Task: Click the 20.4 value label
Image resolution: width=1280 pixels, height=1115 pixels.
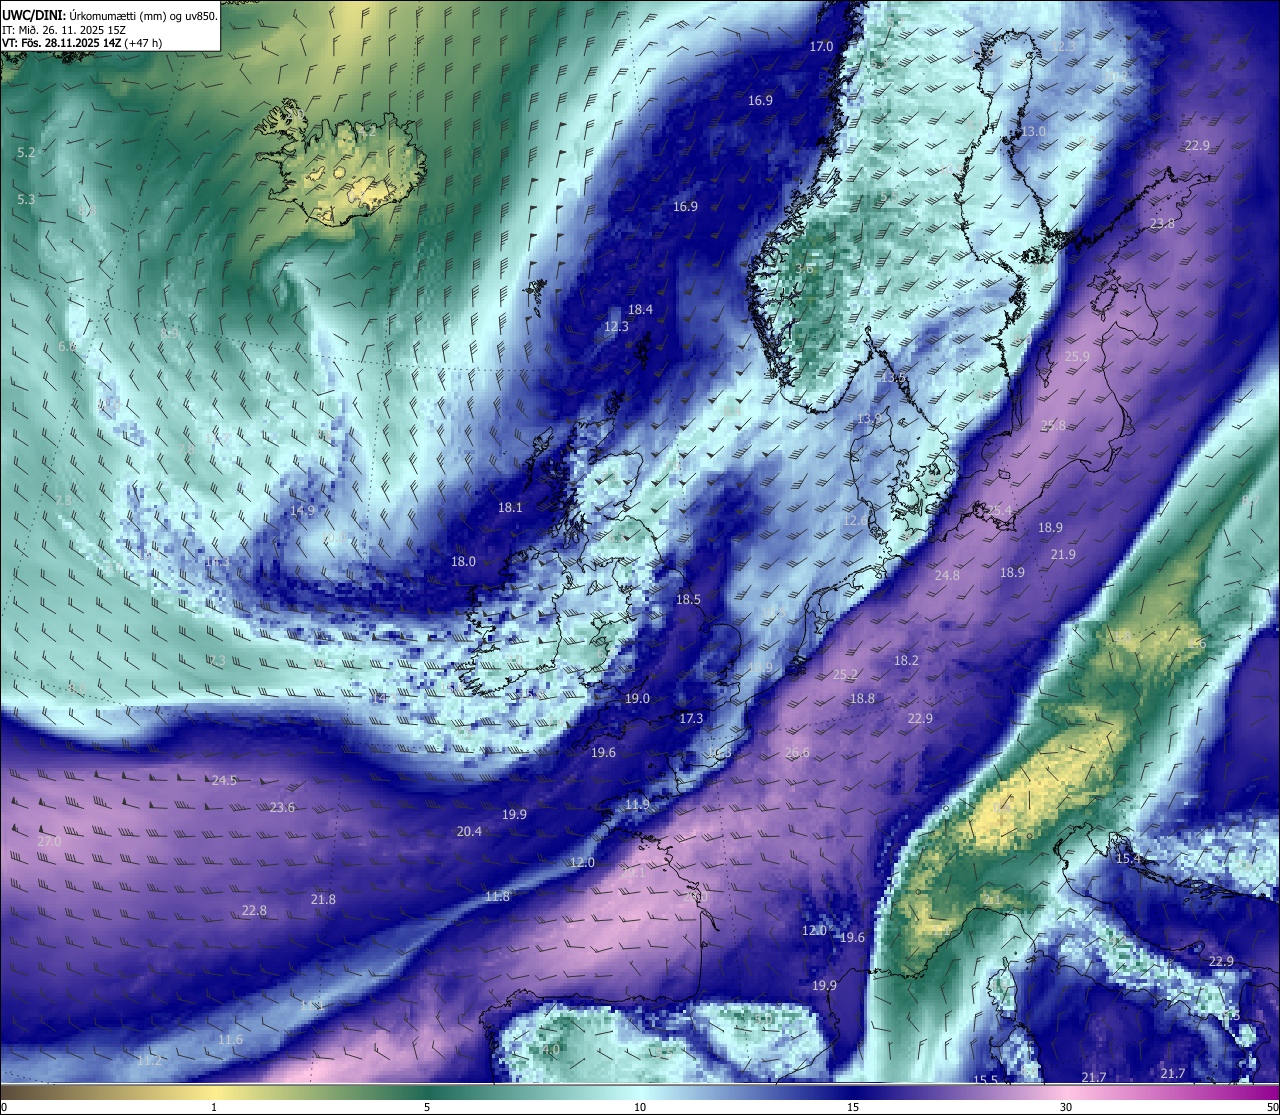Action: click(469, 831)
